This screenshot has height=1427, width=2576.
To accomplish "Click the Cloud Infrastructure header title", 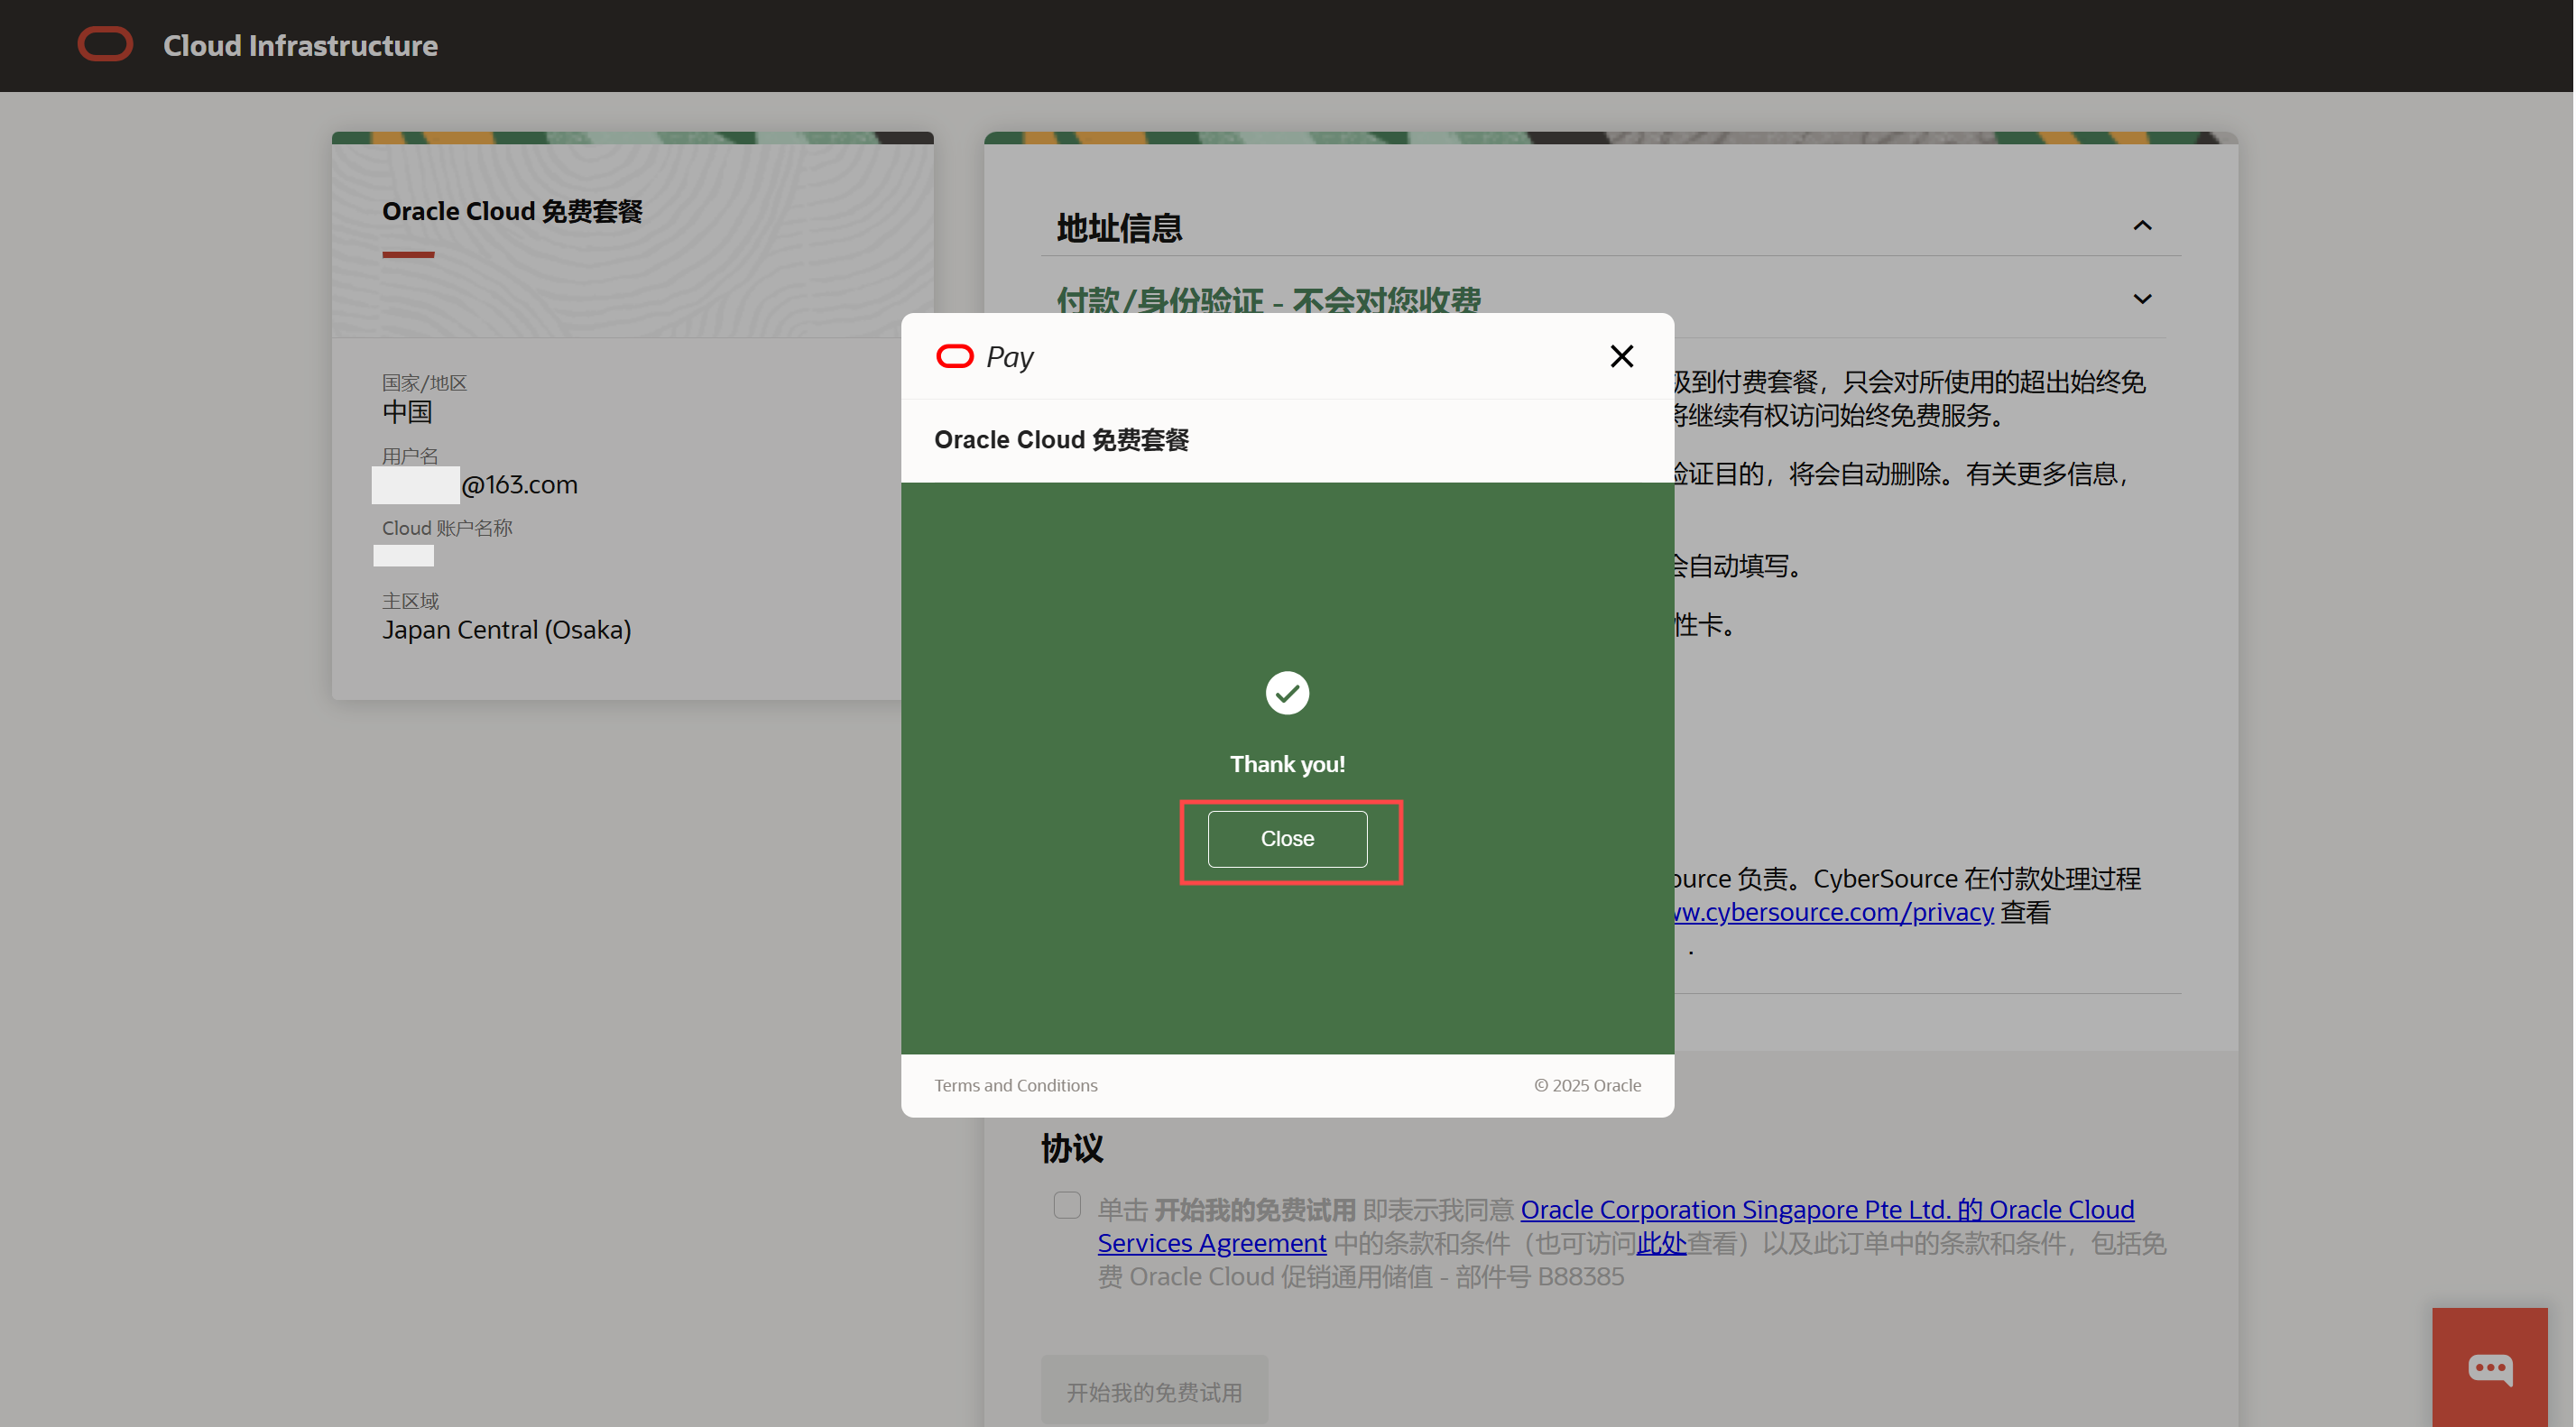I will coord(300,46).
